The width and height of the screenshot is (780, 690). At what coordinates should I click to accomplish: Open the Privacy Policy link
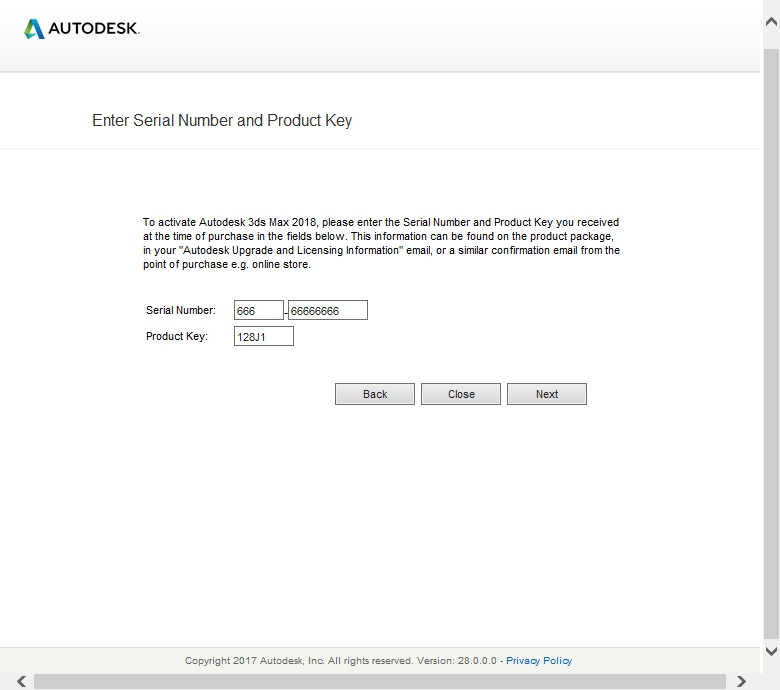(x=539, y=661)
